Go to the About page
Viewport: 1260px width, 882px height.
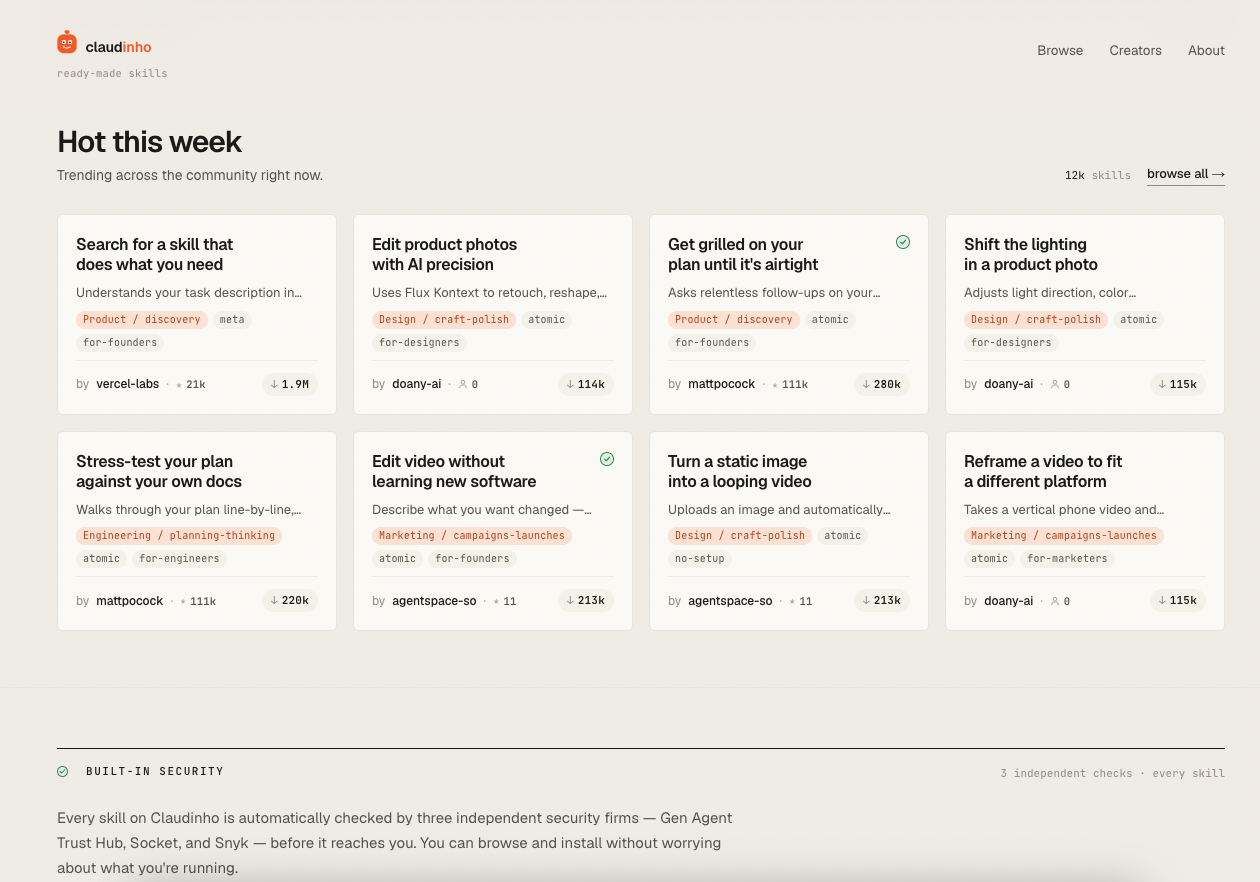click(1206, 50)
